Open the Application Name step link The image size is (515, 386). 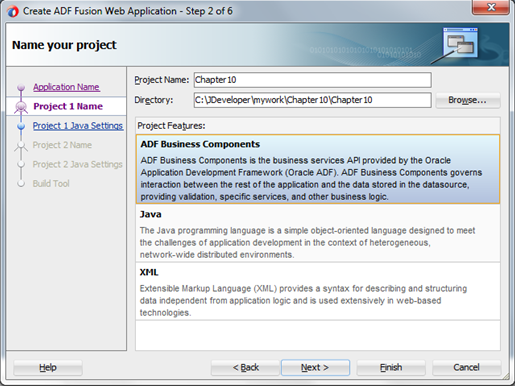66,87
